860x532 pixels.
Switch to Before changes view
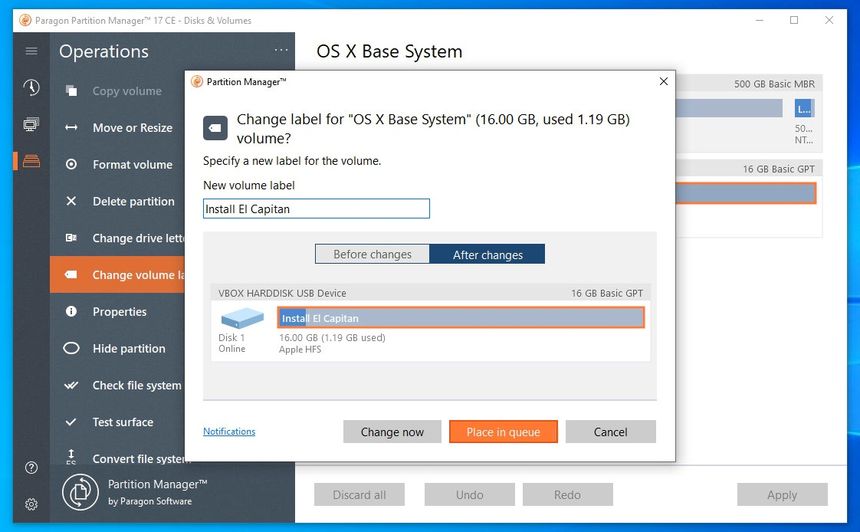coord(372,254)
